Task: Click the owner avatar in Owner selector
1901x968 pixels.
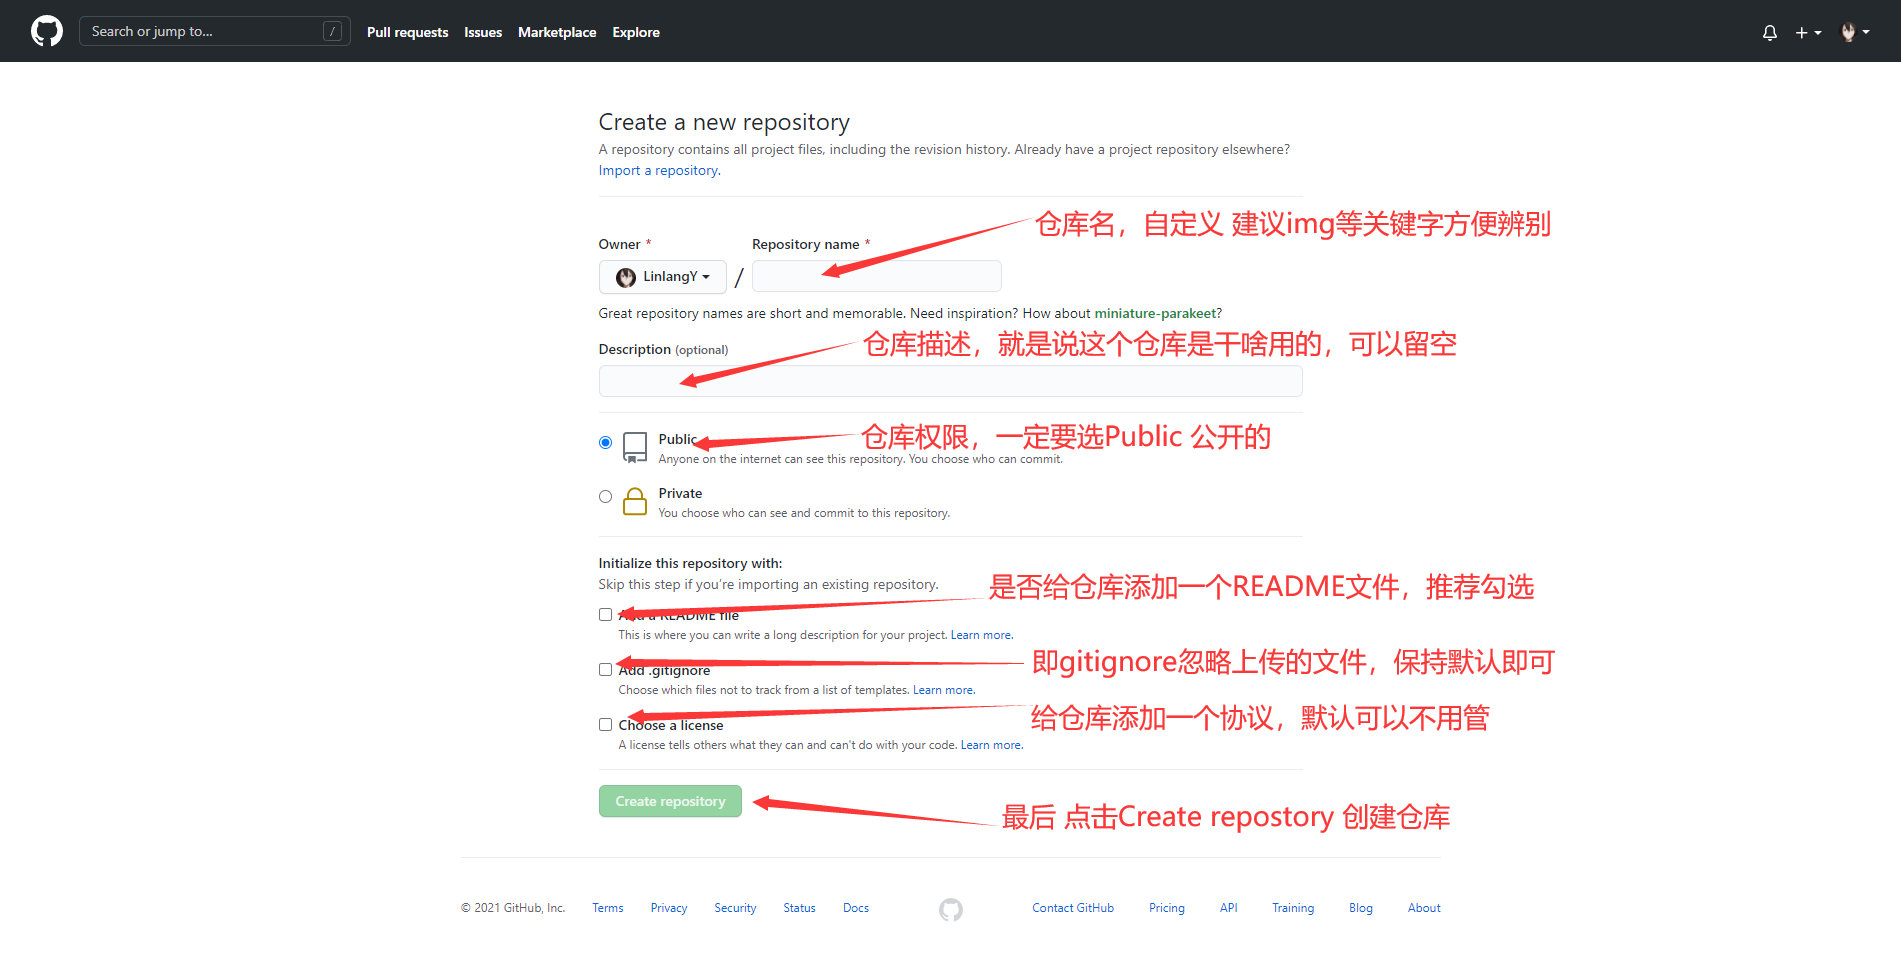Action: pos(626,277)
